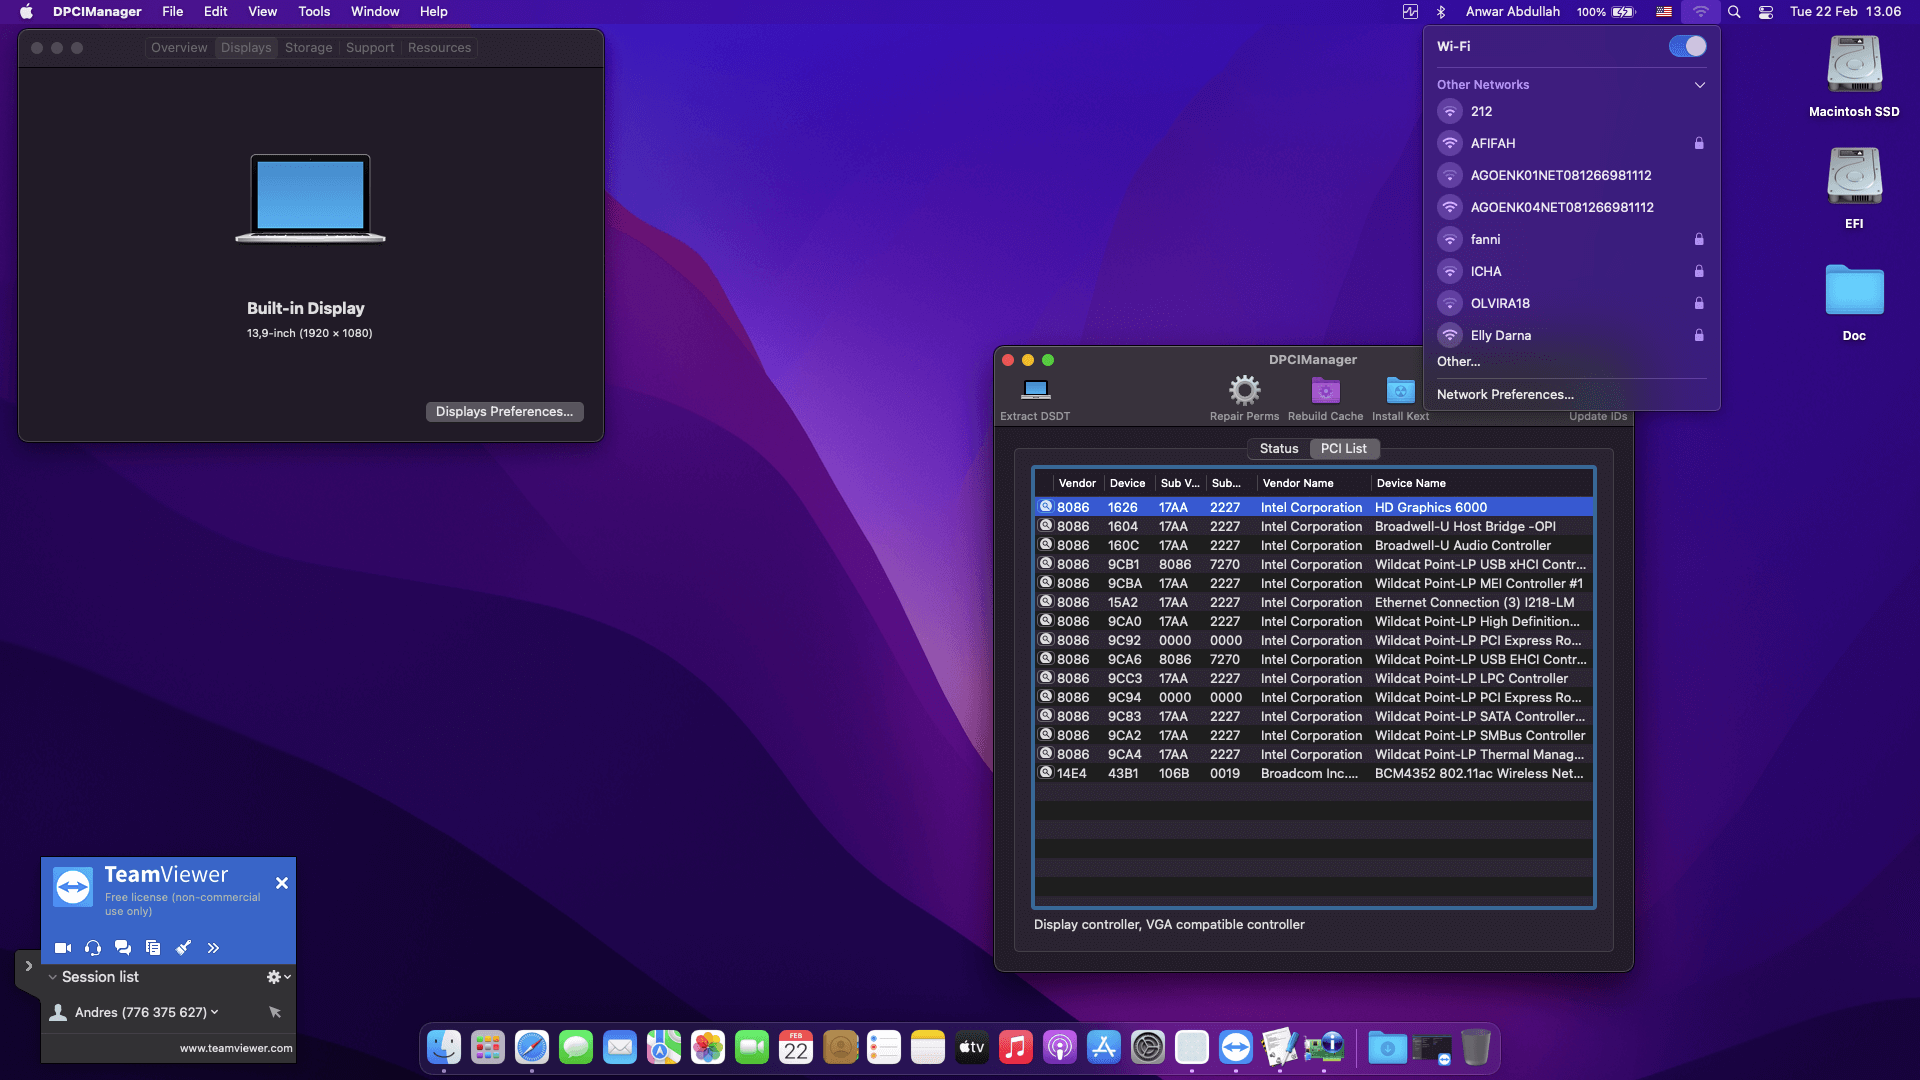1920x1080 pixels.
Task: Open System Preferences in the Dock
Action: (x=1148, y=1047)
